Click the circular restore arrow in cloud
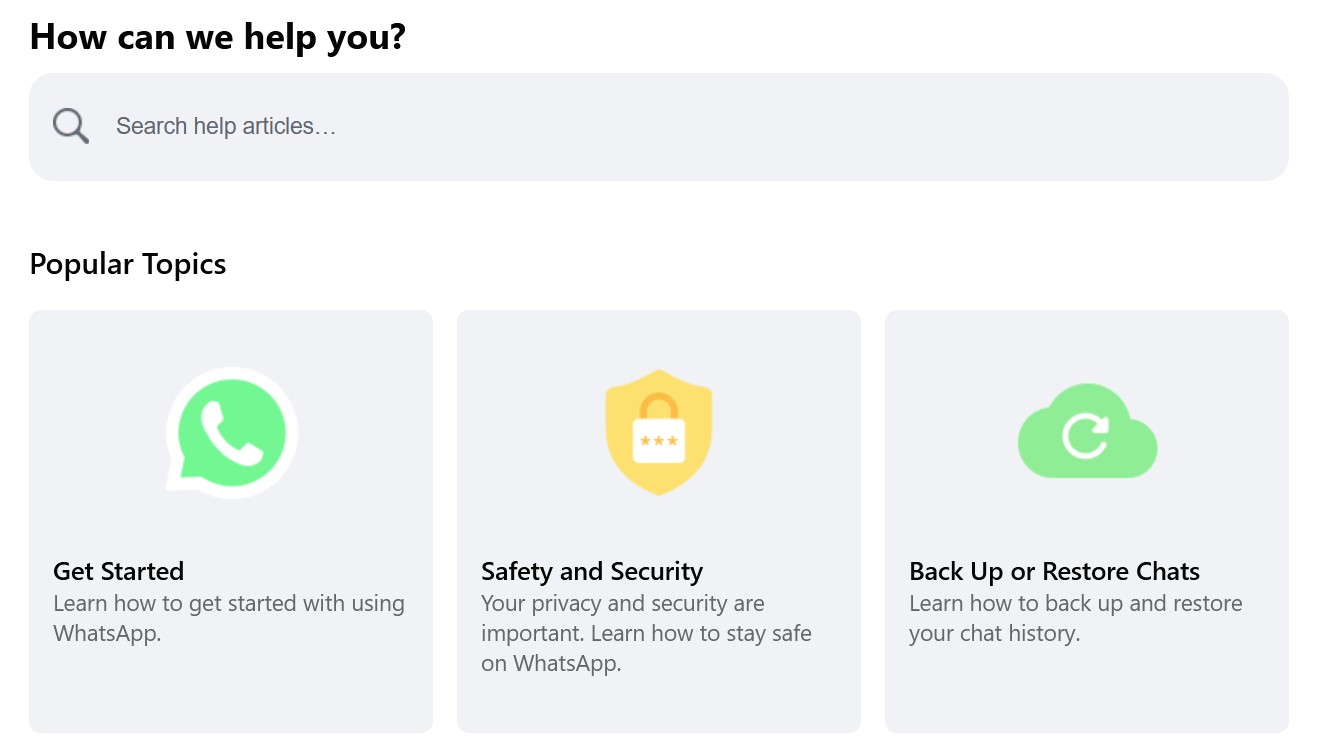The image size is (1324, 748). [1085, 436]
